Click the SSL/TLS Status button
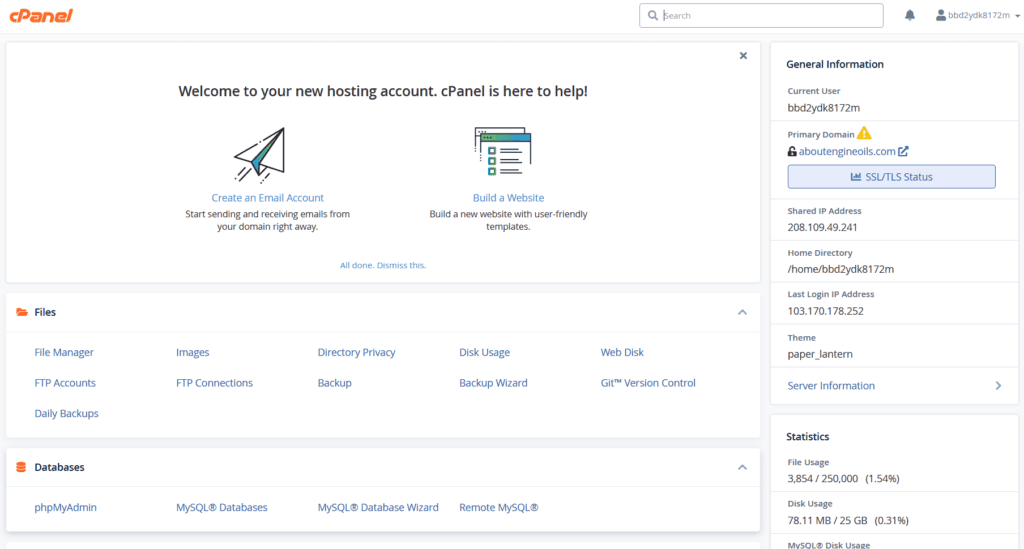 [891, 177]
